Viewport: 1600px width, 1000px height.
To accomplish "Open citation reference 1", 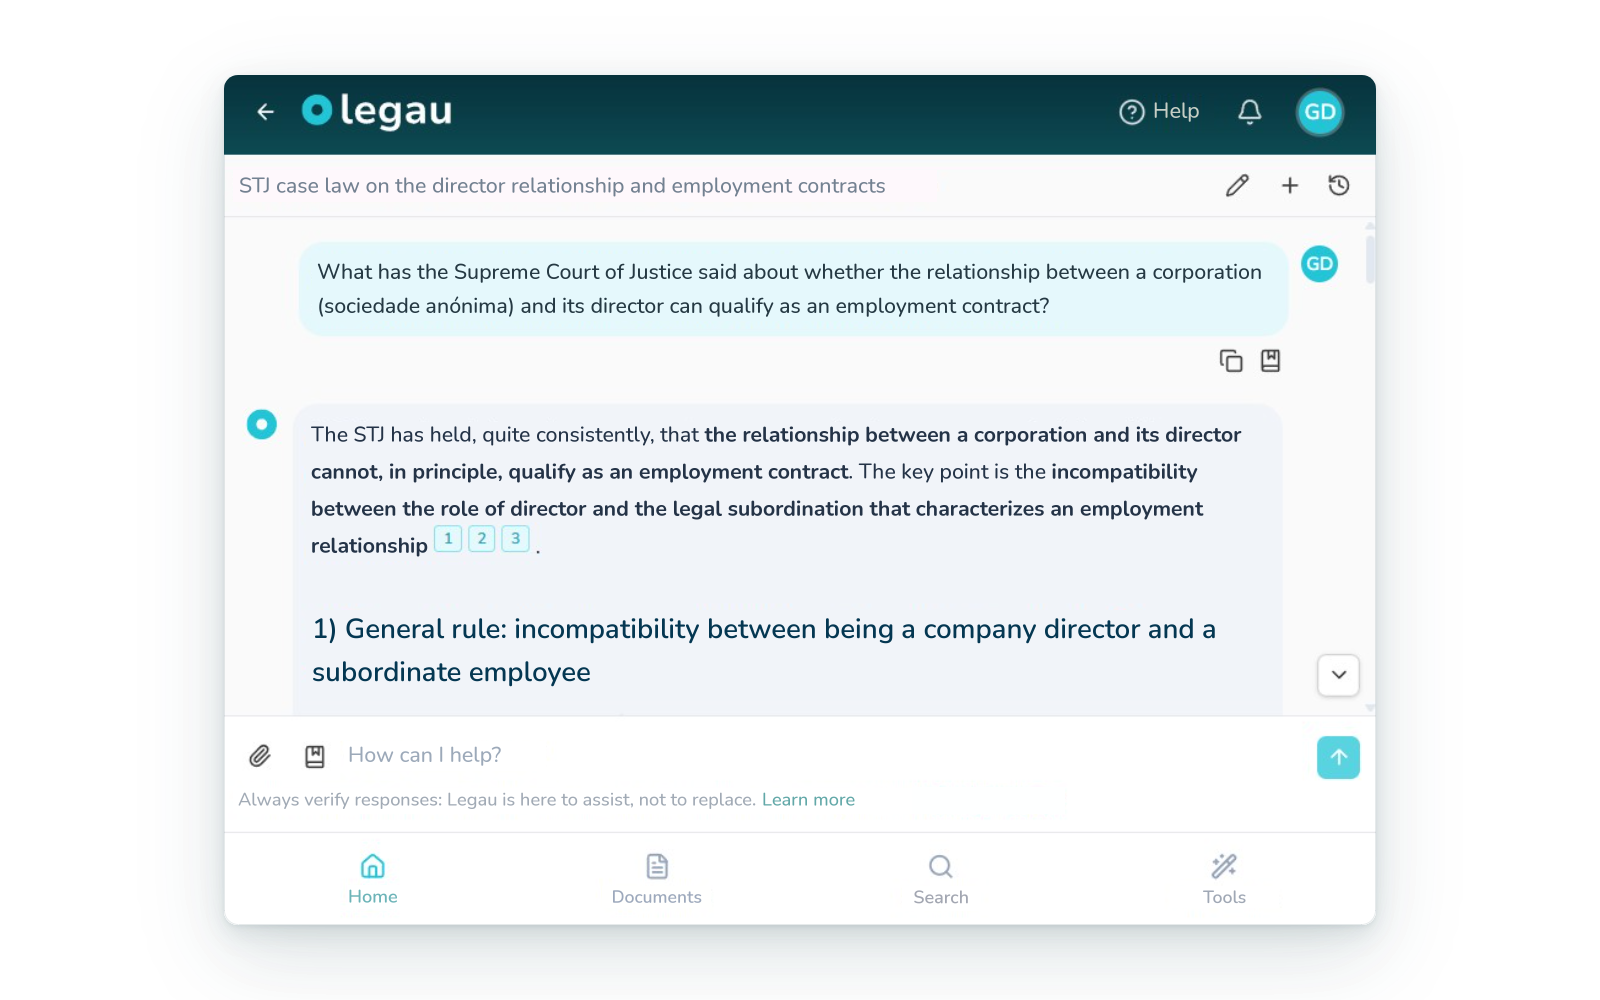I will [448, 539].
